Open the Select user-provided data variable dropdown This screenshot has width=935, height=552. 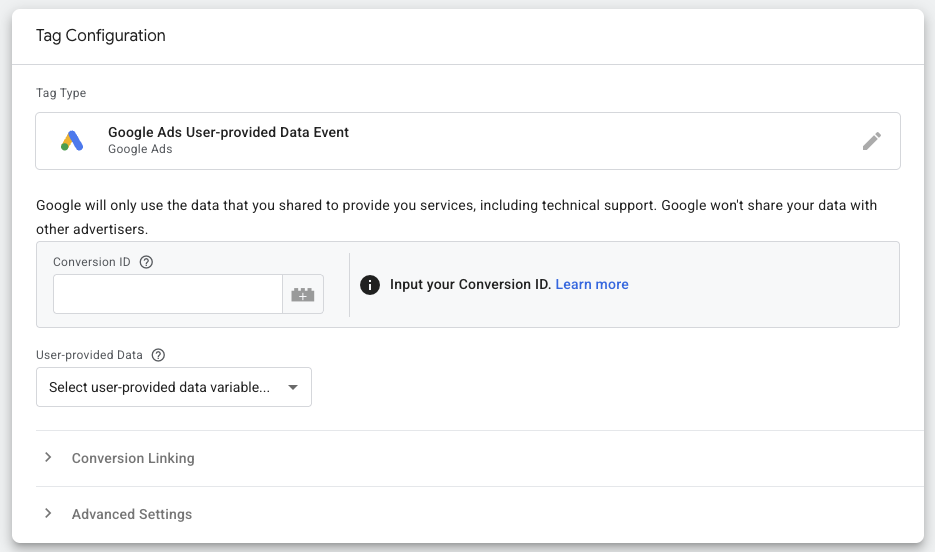[174, 387]
